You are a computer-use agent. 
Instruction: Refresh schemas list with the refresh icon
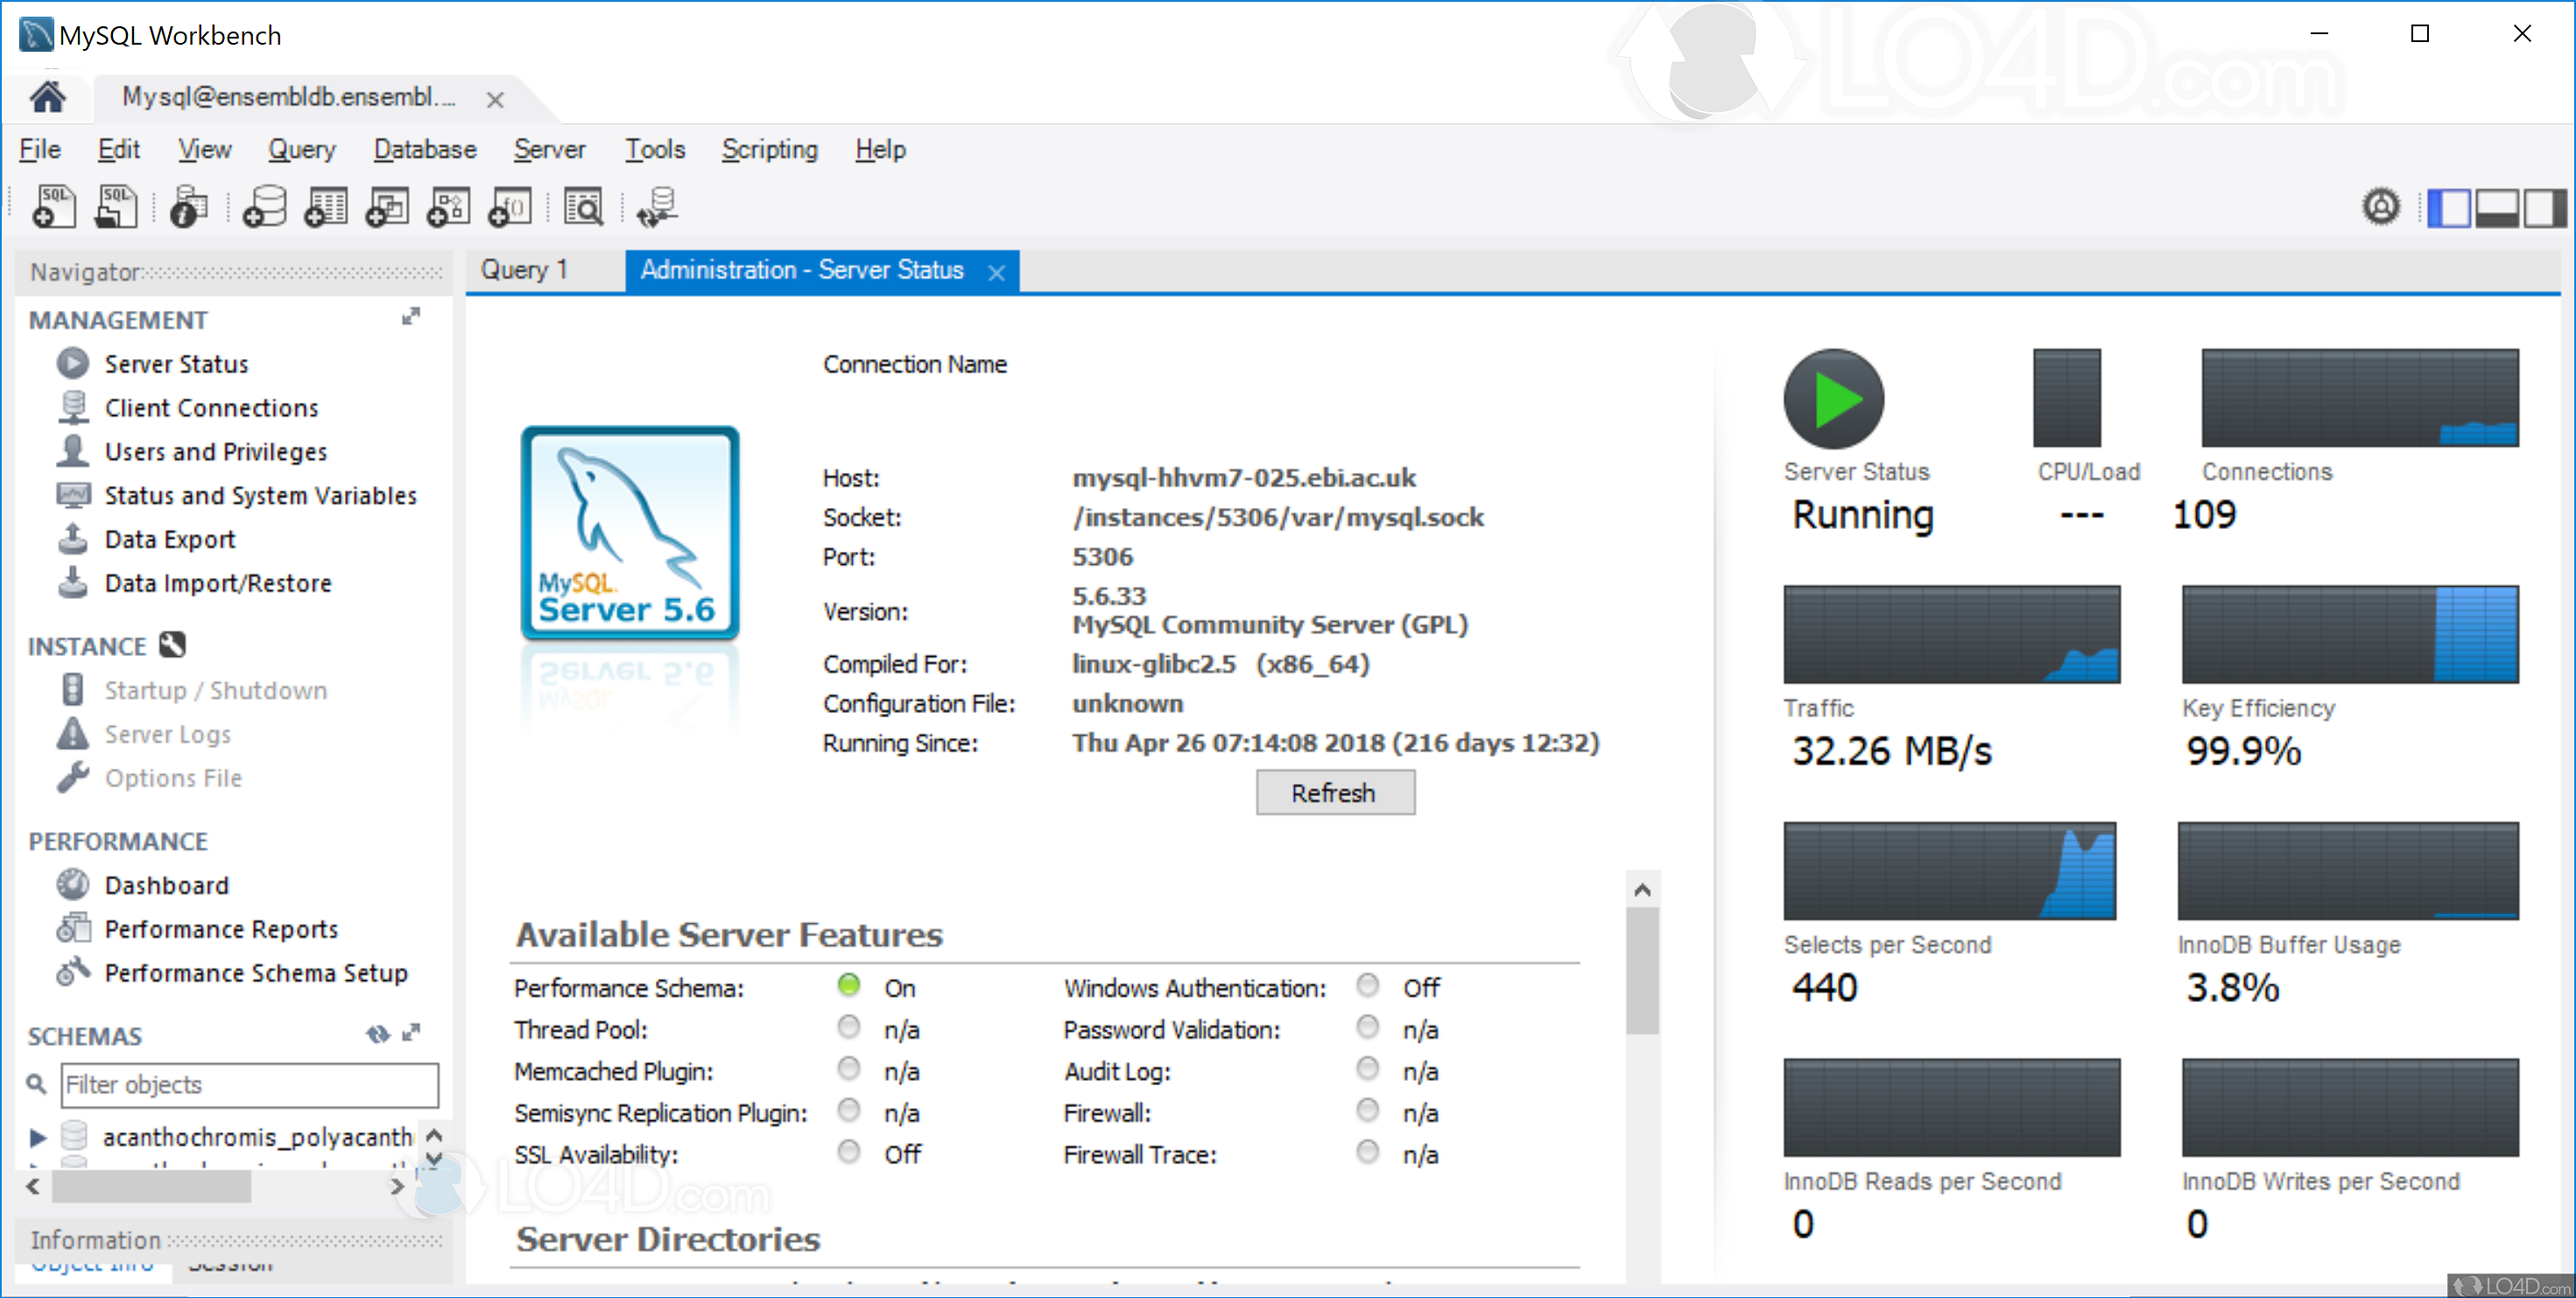[x=377, y=1034]
